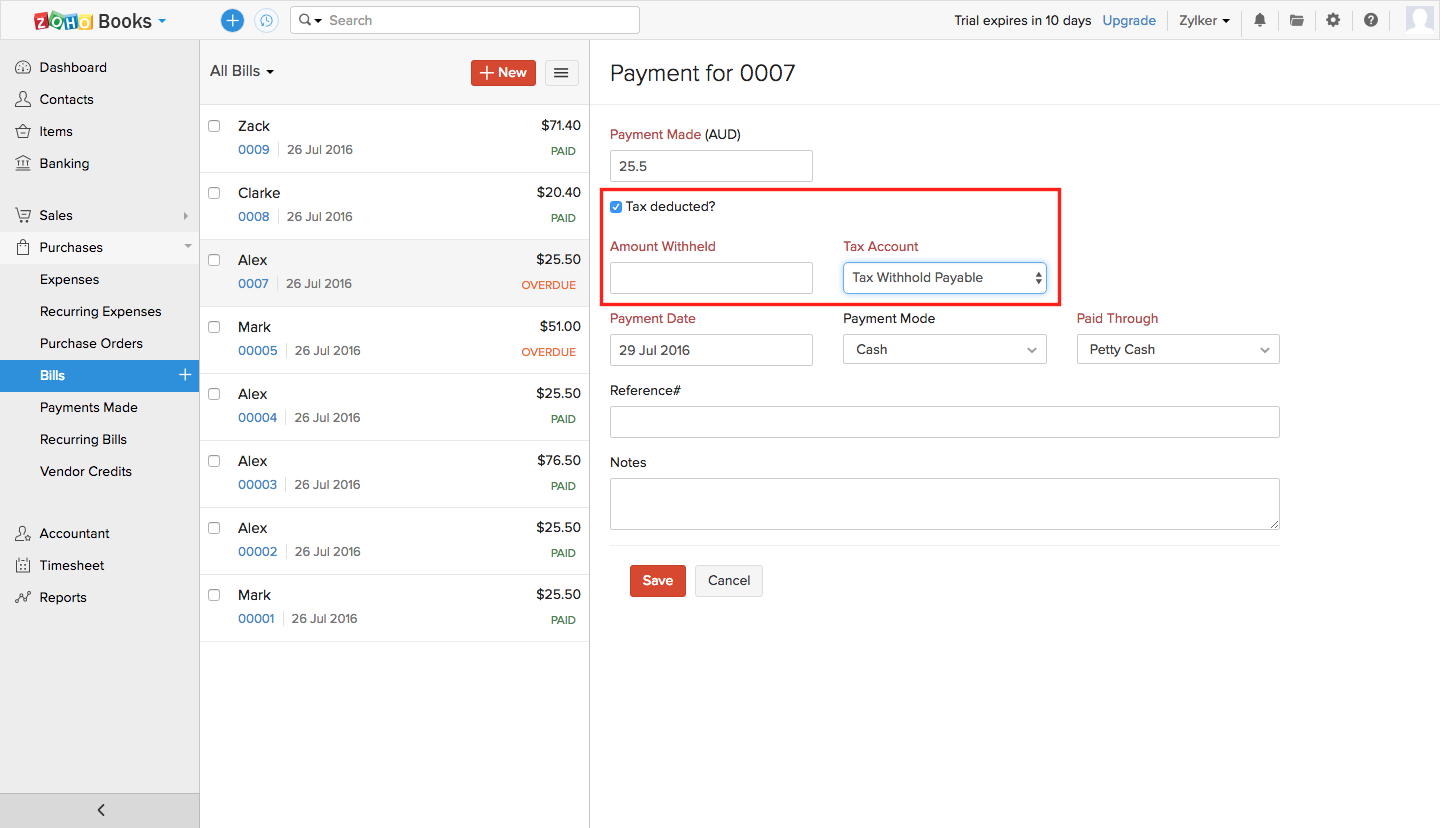Open the help question mark icon
The image size is (1440, 828).
point(1371,20)
